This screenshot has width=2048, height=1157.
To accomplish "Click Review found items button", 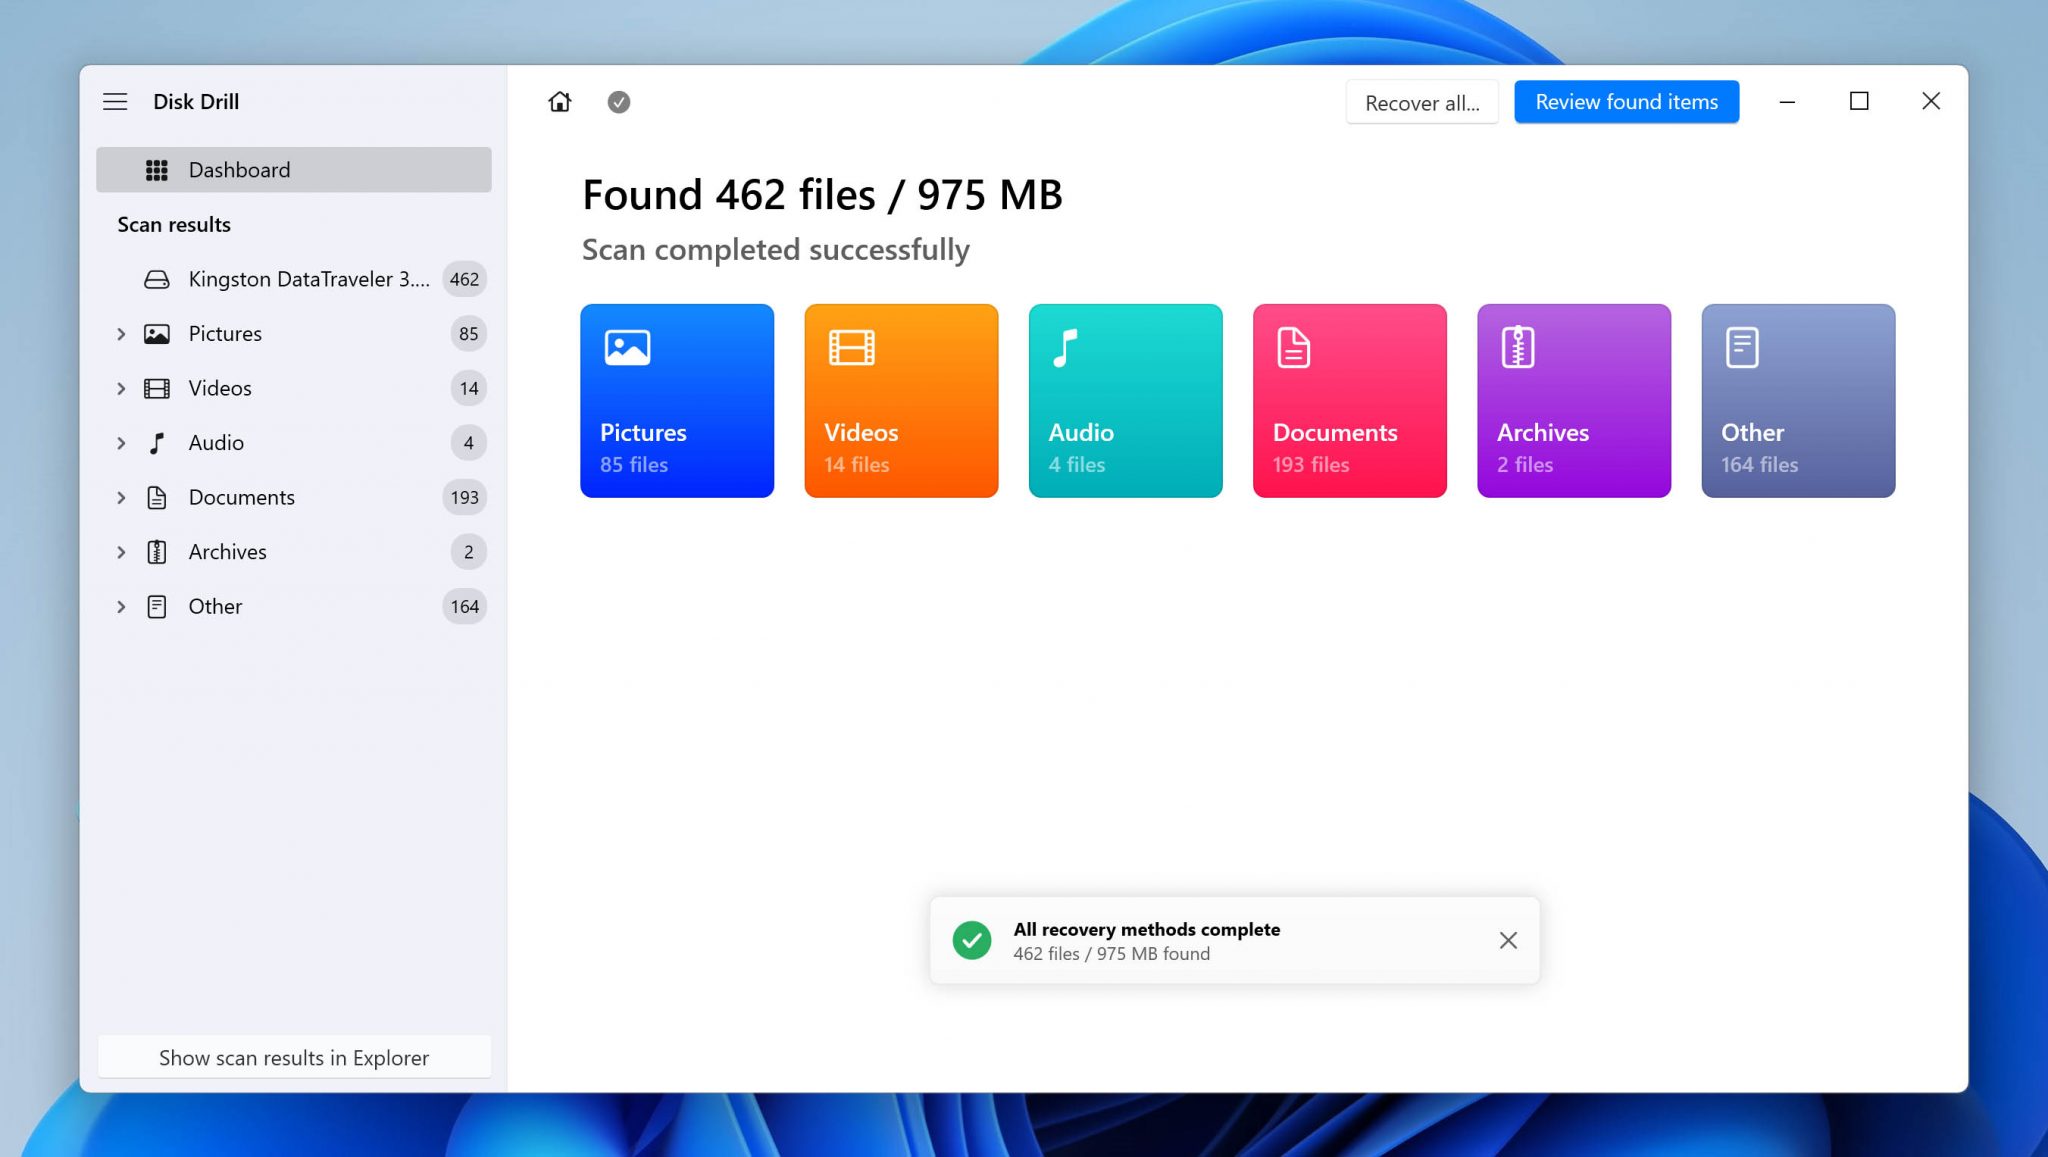I will click(x=1626, y=102).
